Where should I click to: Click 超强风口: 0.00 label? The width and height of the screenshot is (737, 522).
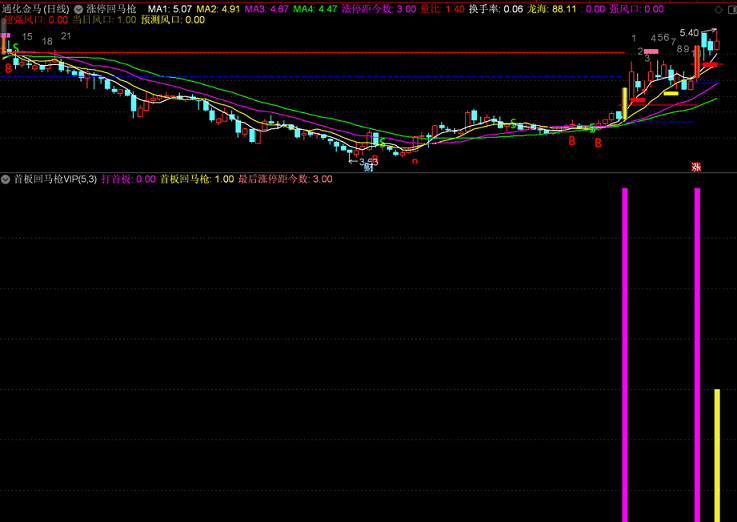pos(36,20)
